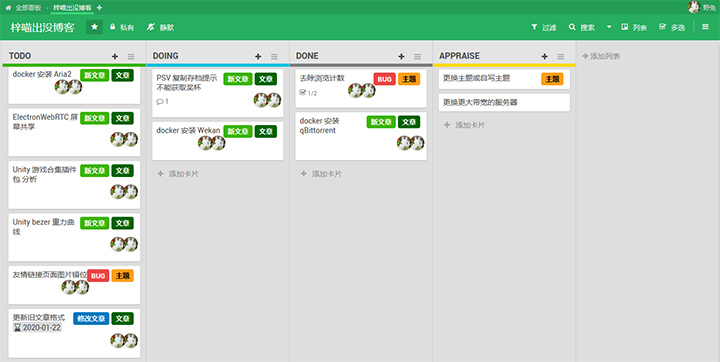Enable 多选 multi-selection mode
720x362 pixels.
tap(672, 27)
